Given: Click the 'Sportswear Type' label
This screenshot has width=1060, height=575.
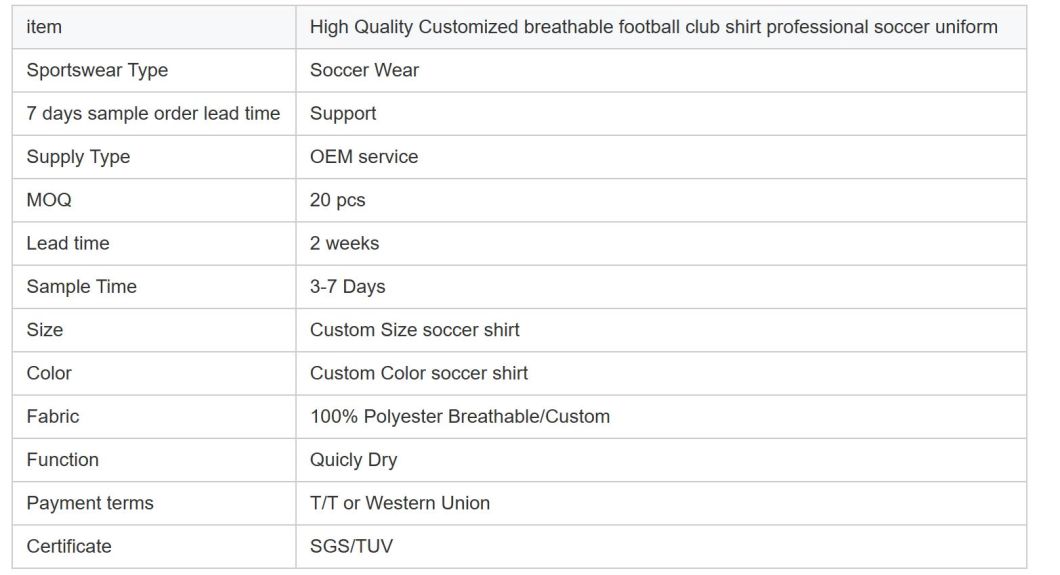Looking at the screenshot, I should 97,70.
